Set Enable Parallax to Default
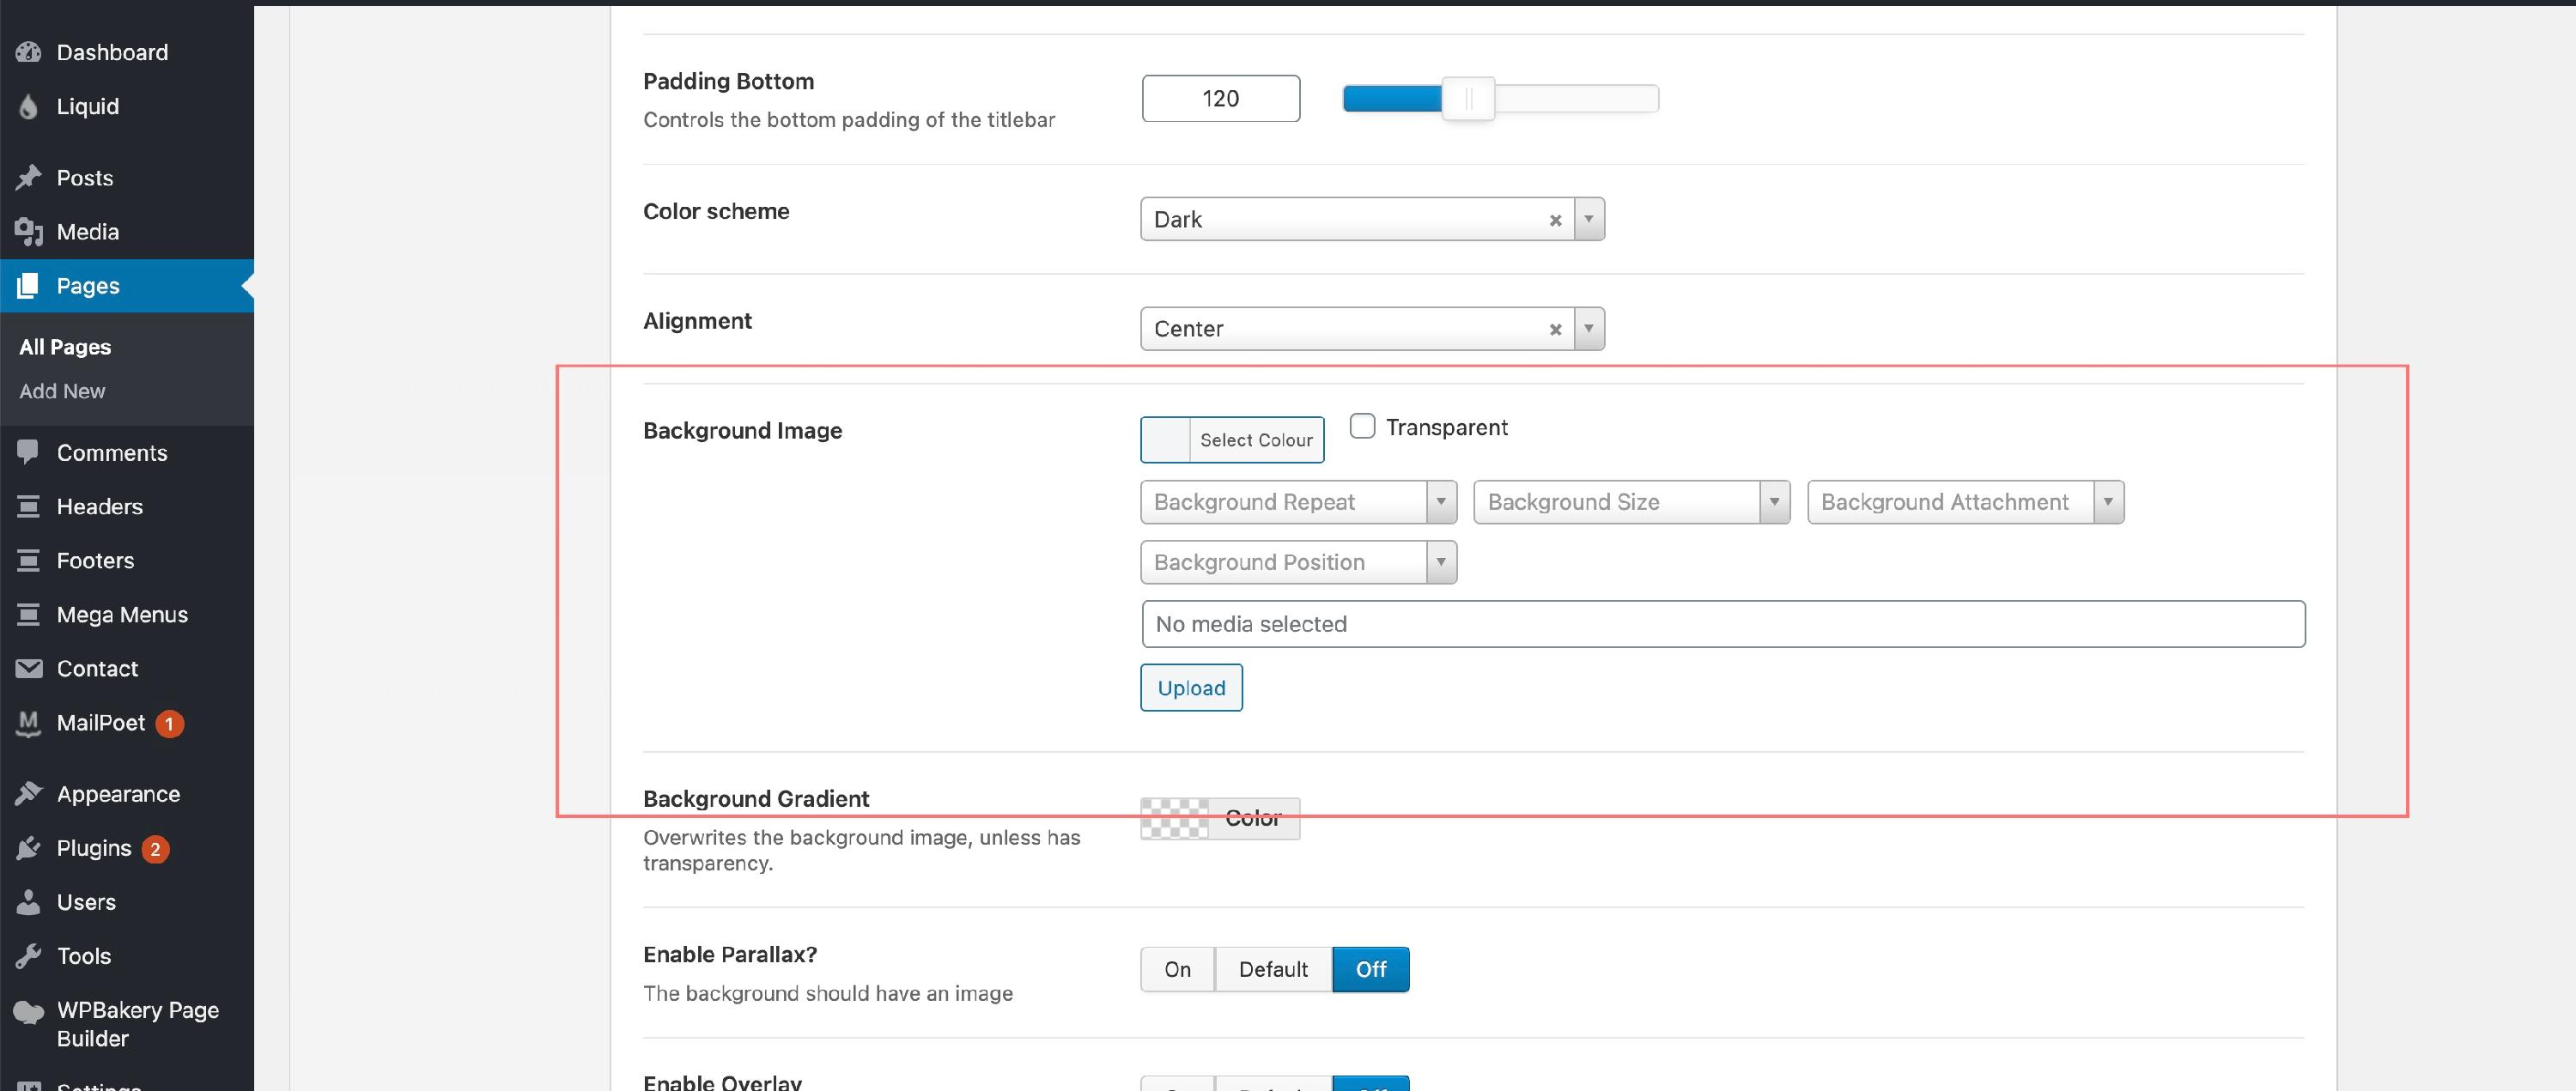 click(1272, 968)
